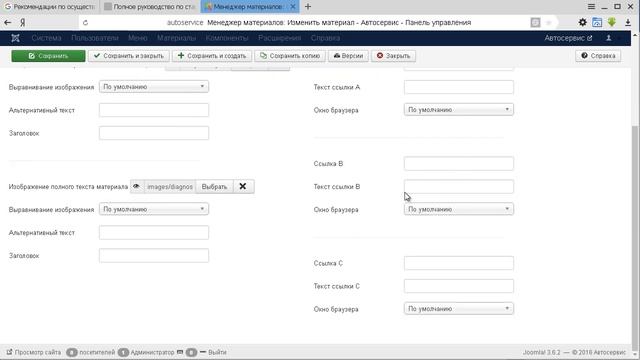The image size is (640, 360).
Task: Click Выбрать to choose full text image
Action: coord(214,187)
